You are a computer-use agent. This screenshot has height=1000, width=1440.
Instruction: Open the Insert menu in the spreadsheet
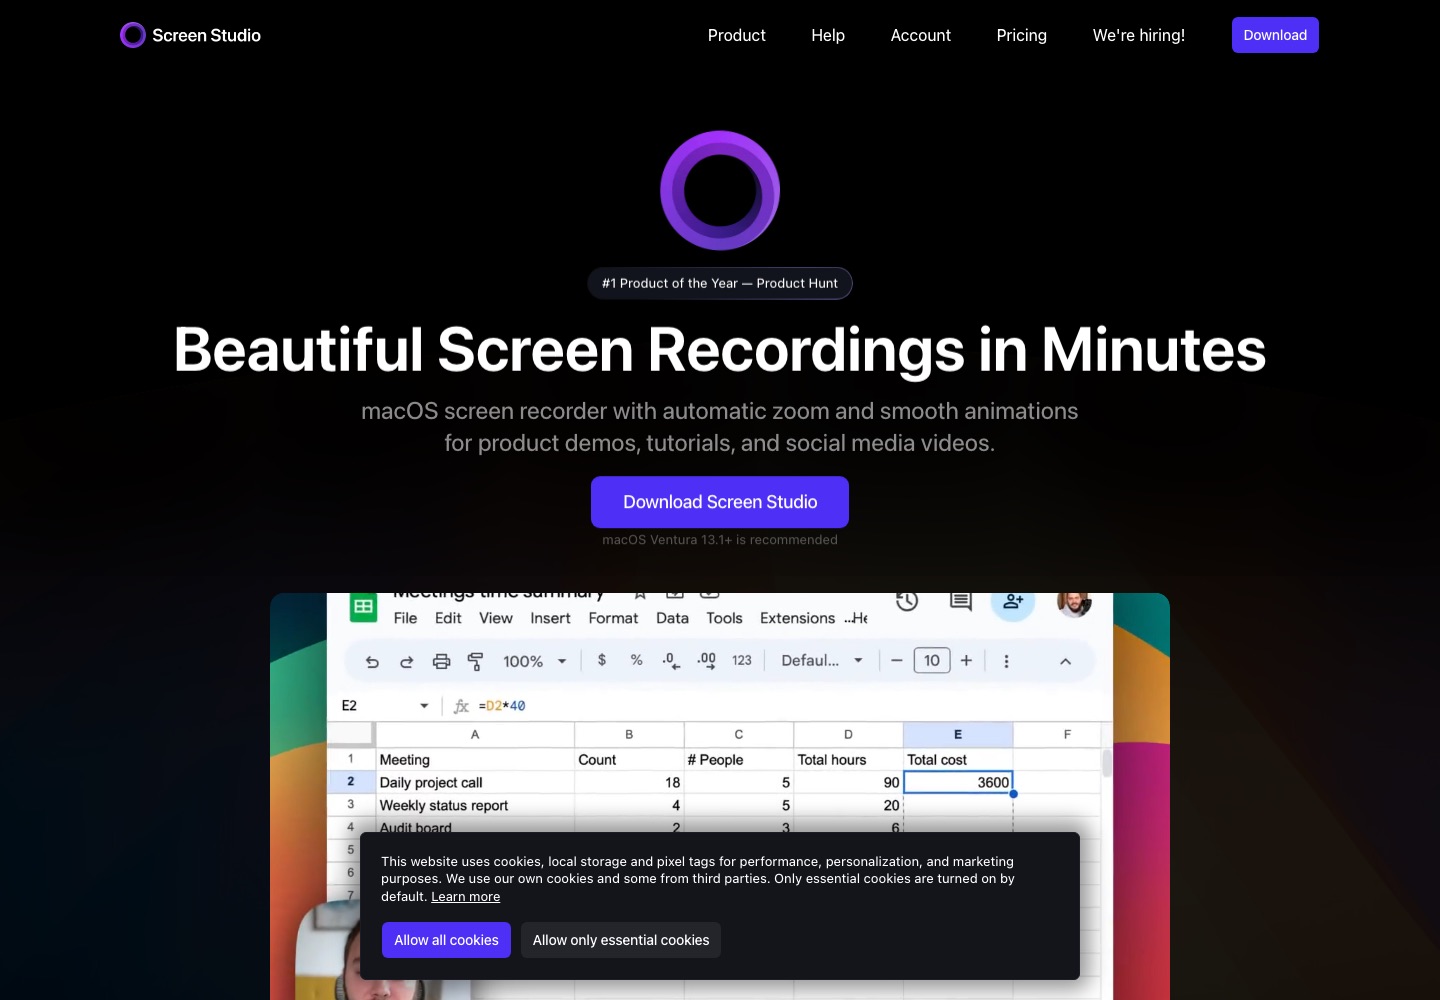(x=550, y=618)
